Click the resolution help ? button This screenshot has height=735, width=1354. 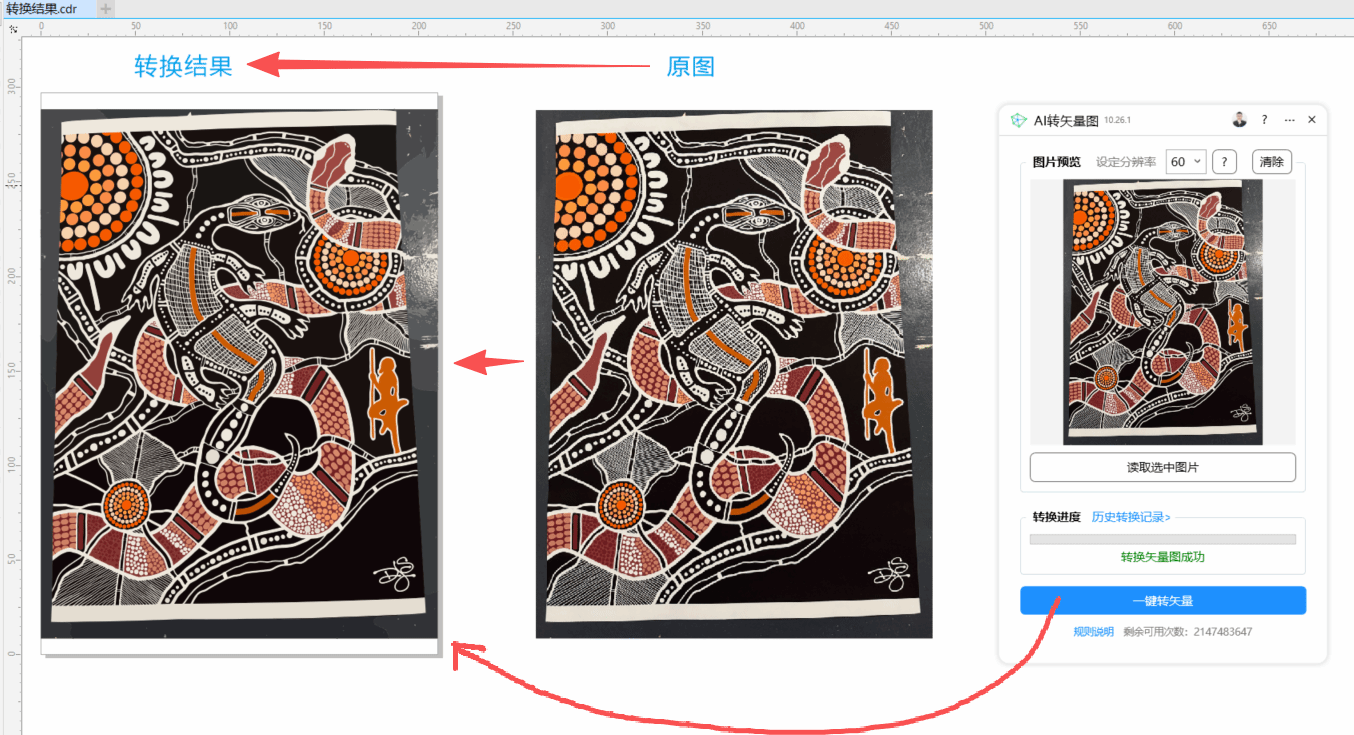pos(1224,162)
